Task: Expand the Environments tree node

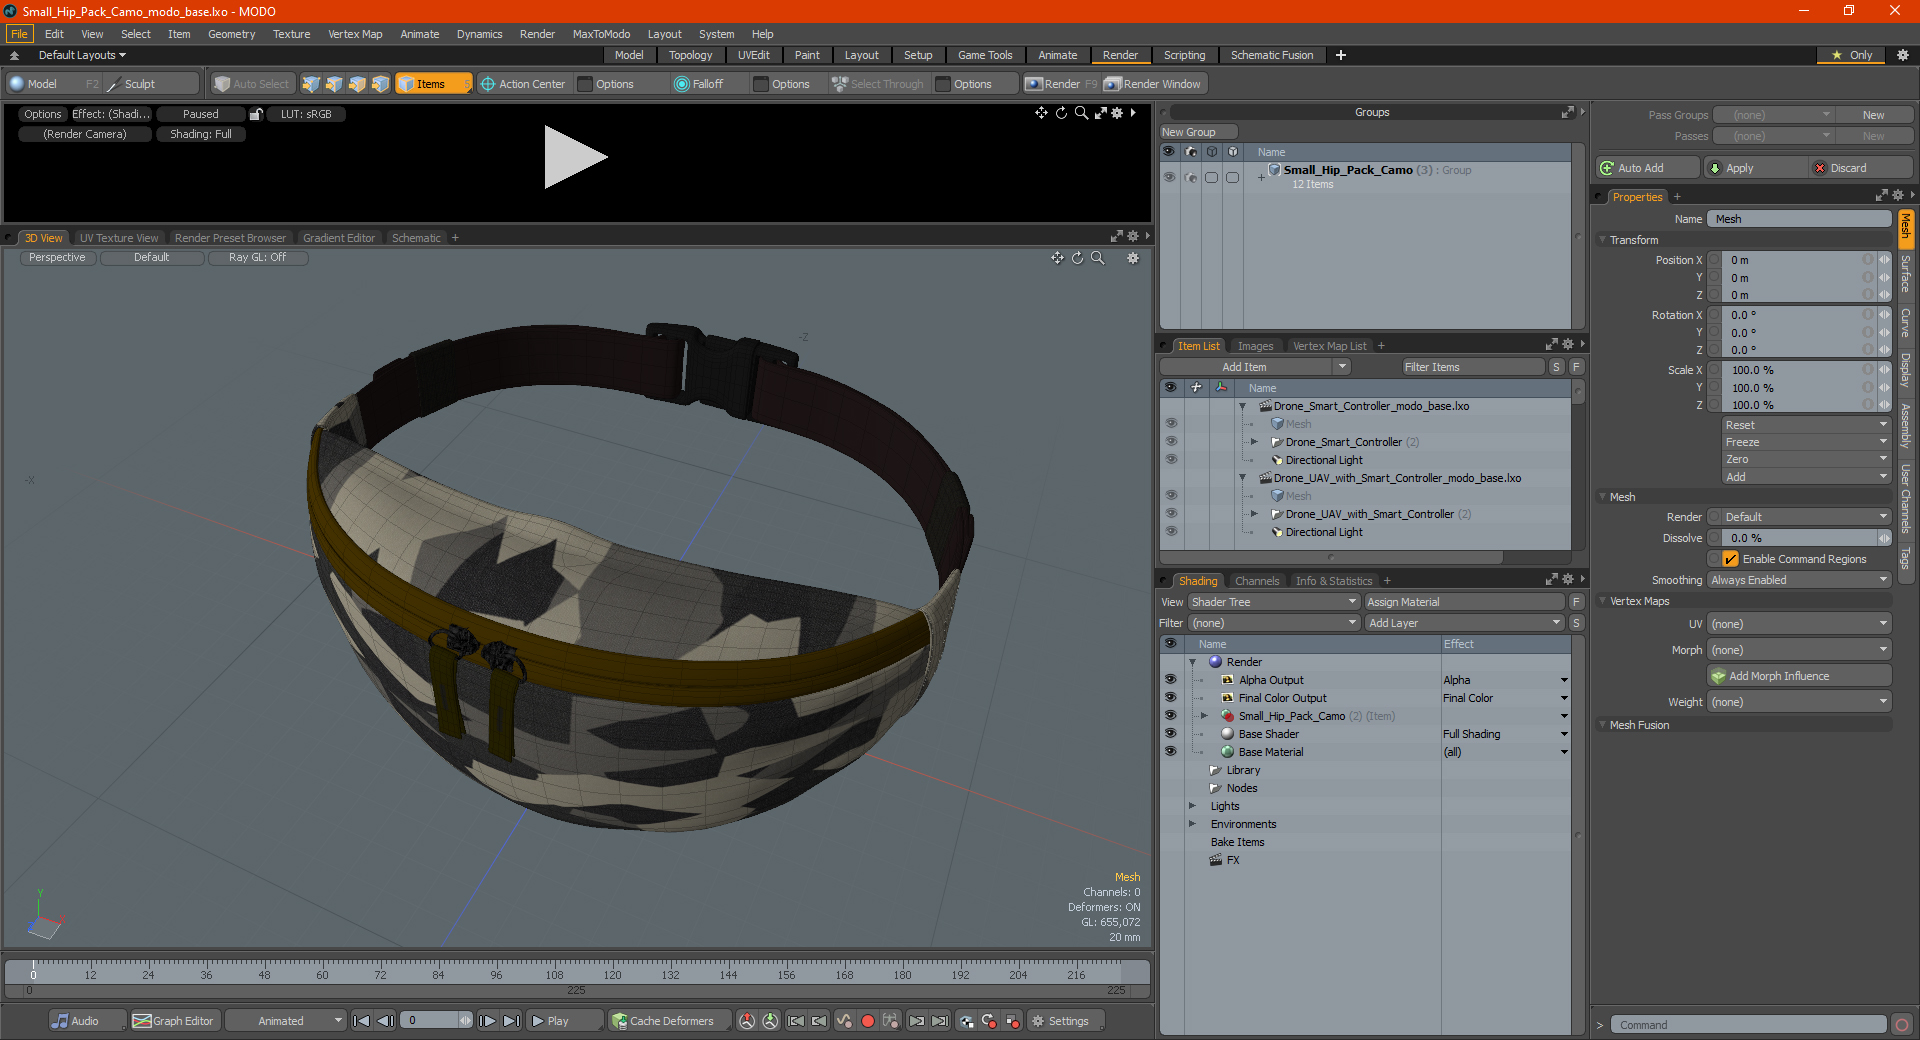Action: (1192, 824)
